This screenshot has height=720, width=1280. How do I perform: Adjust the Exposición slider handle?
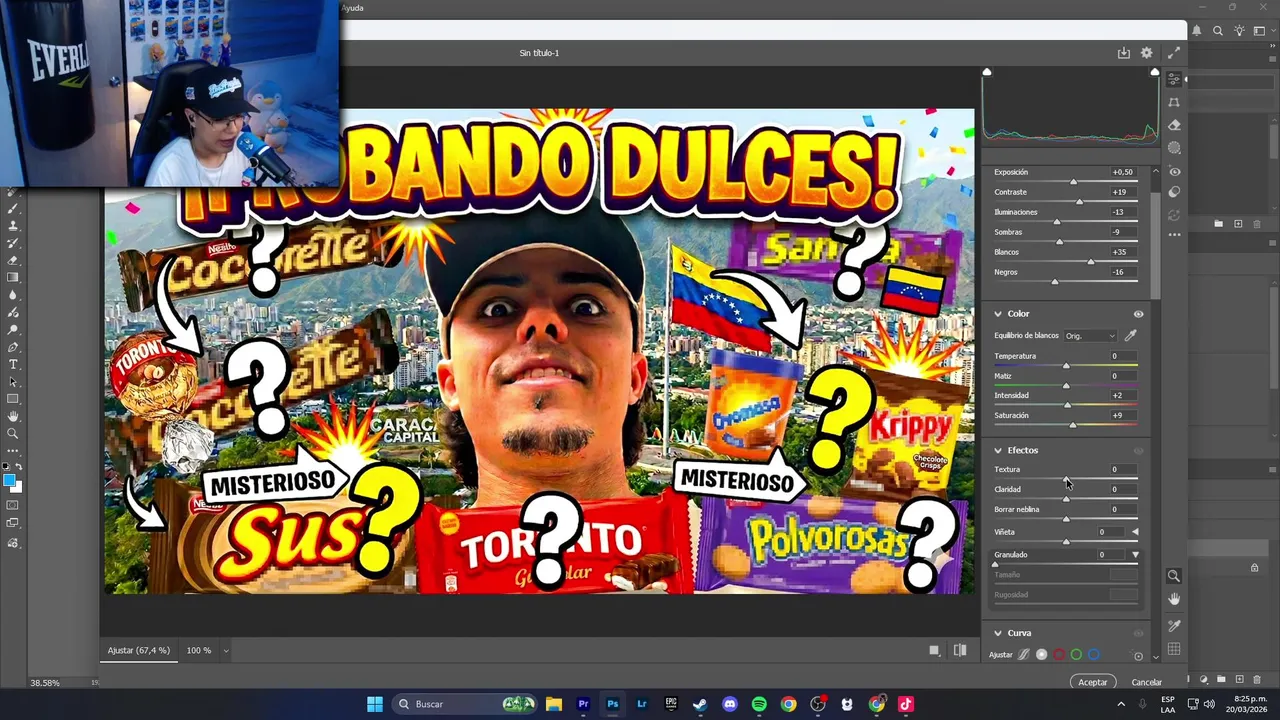pyautogui.click(x=1074, y=181)
